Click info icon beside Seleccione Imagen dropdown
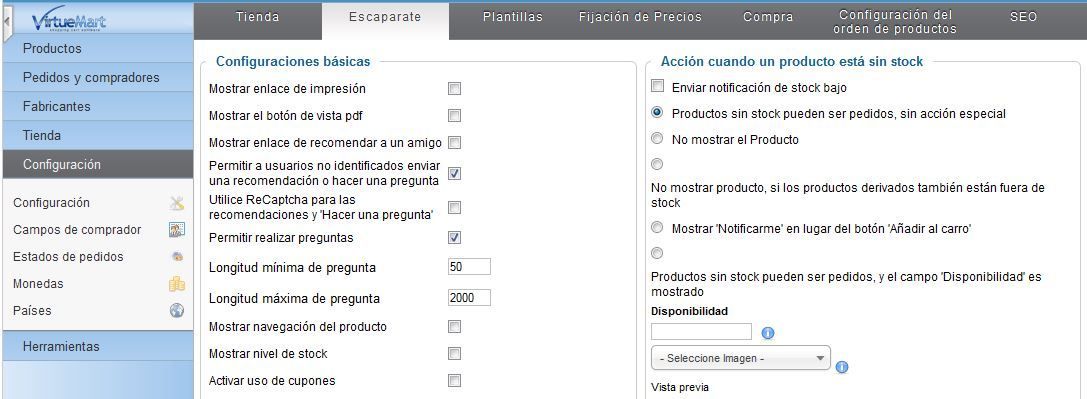Viewport: 1087px width, 399px height. pyautogui.click(x=842, y=367)
